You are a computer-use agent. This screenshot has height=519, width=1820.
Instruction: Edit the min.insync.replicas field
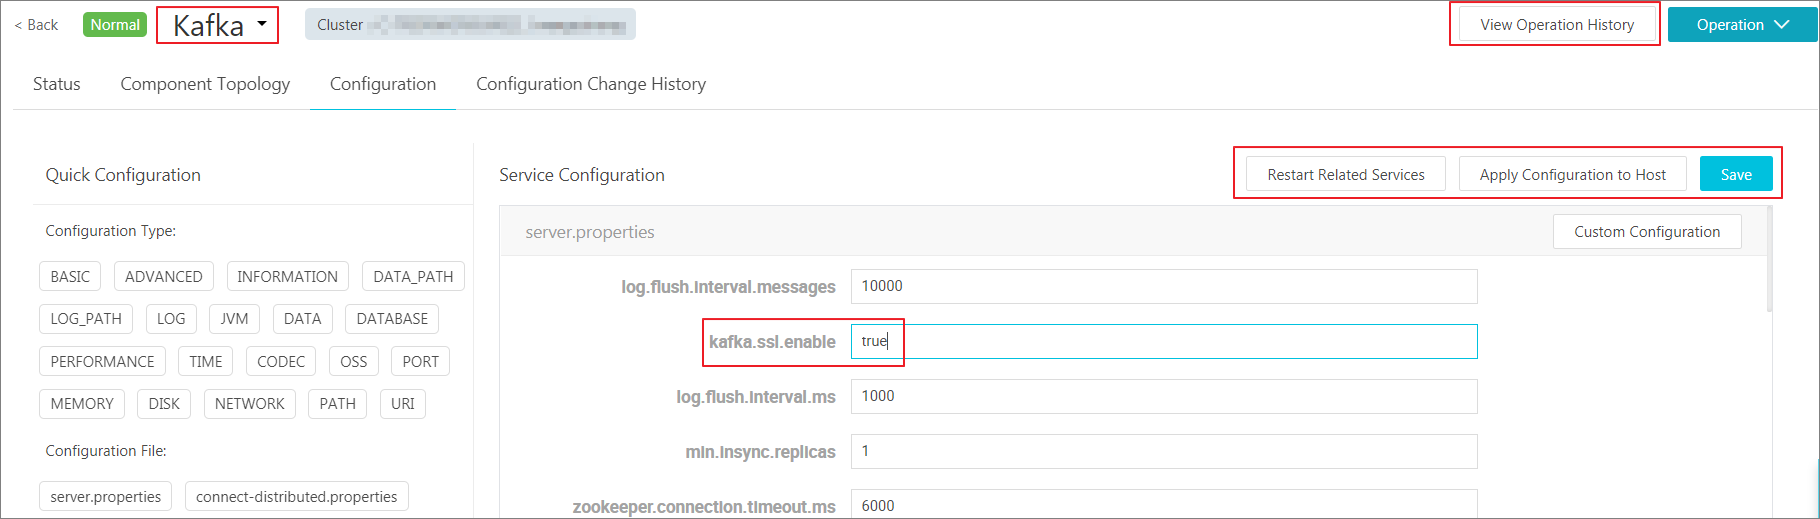tap(1164, 451)
